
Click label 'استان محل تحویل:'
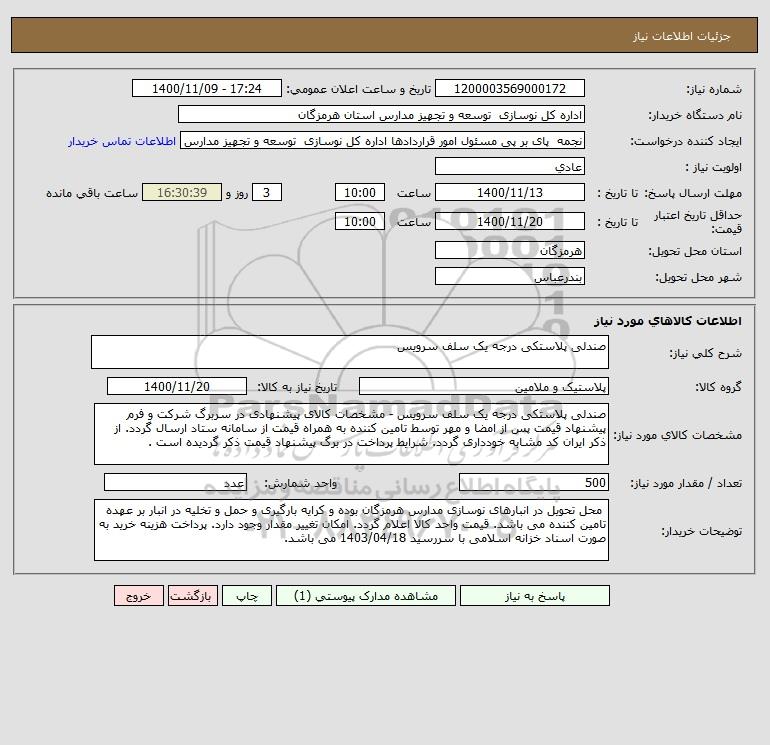[695, 251]
